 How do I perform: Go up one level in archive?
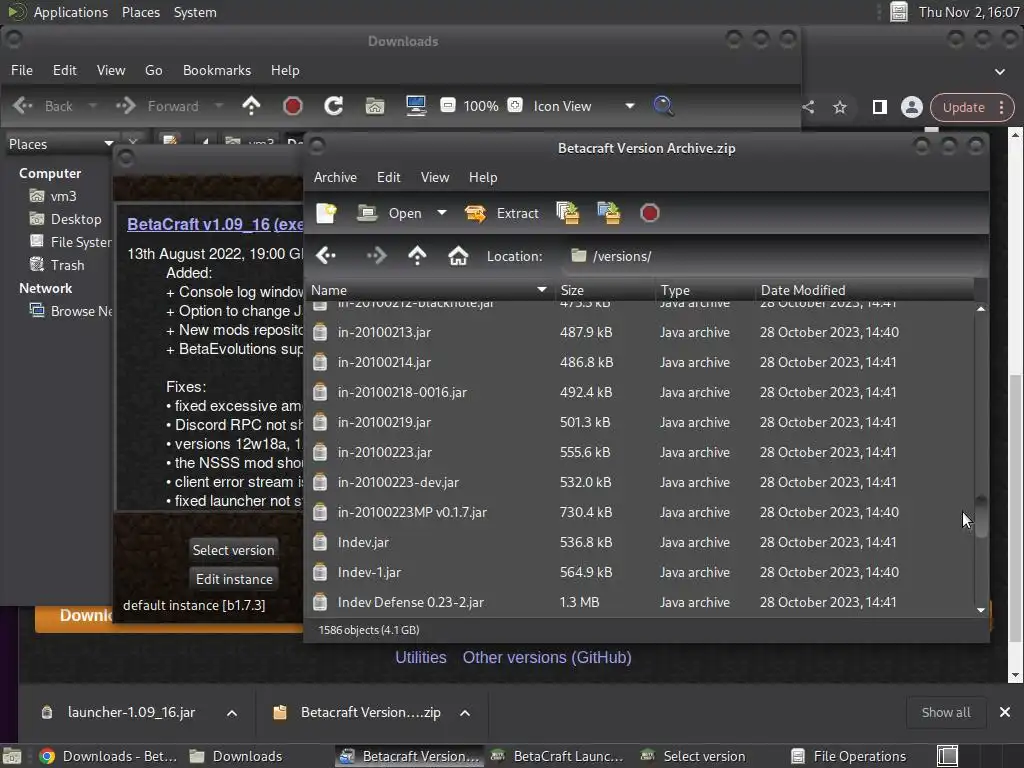[417, 255]
